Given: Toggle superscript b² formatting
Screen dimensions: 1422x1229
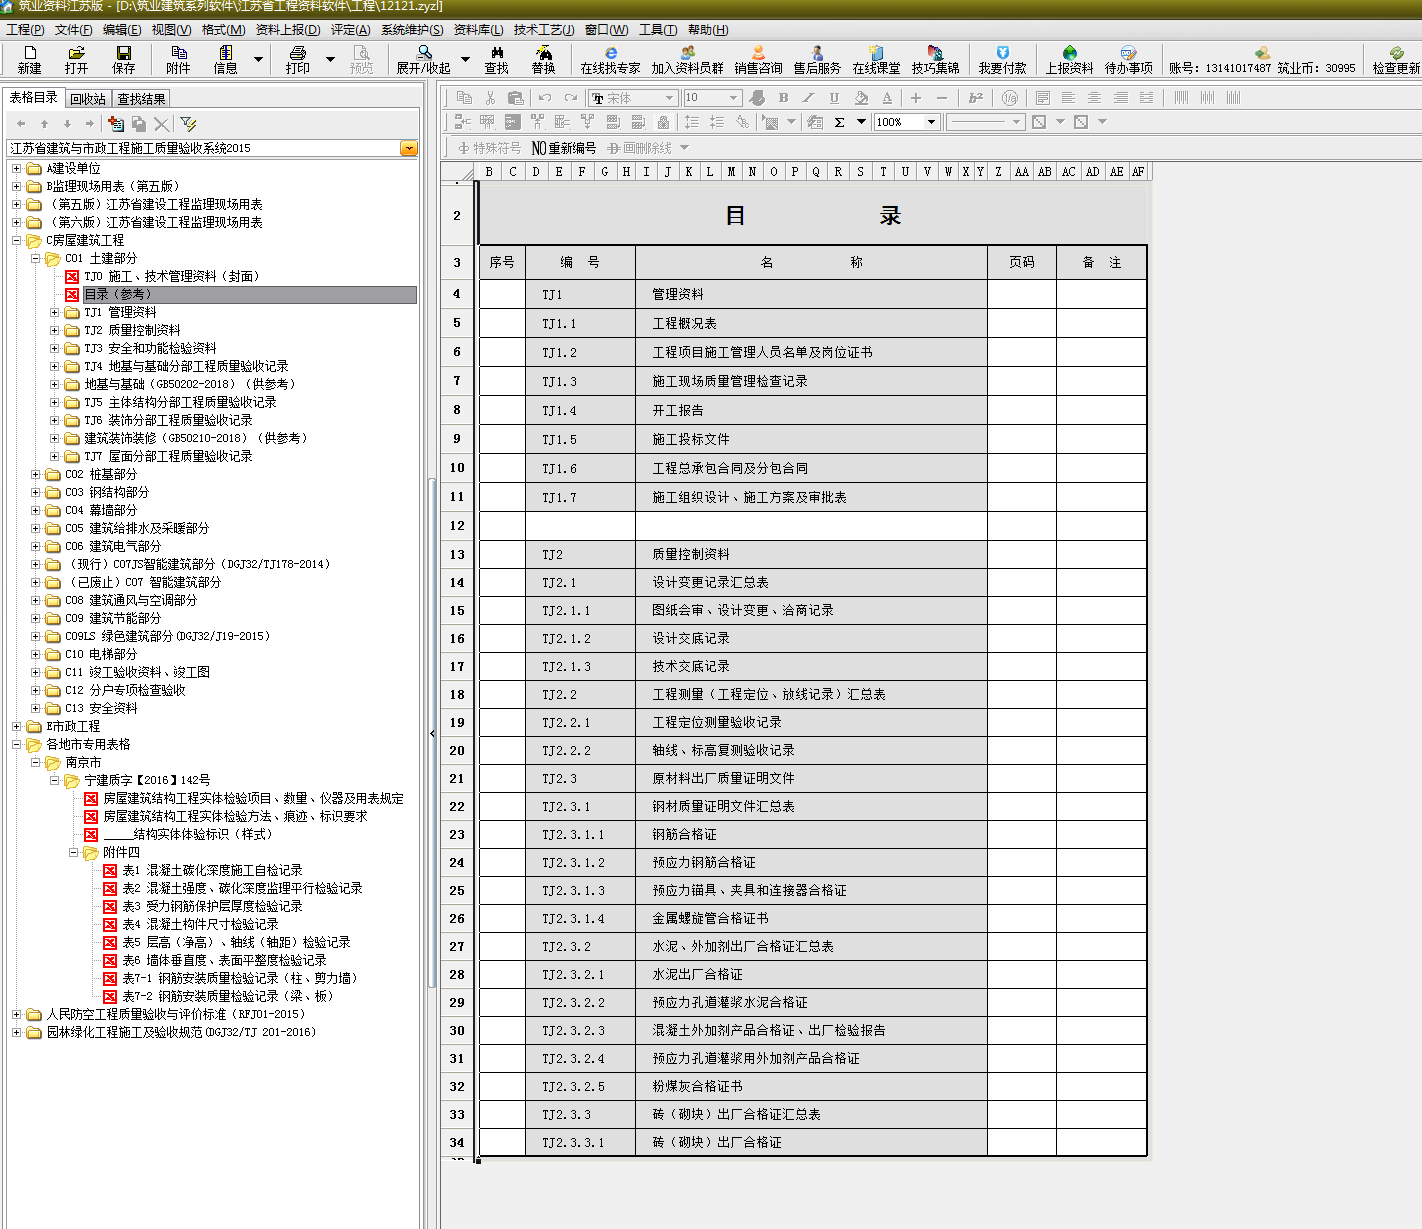Looking at the screenshot, I should click(x=976, y=97).
